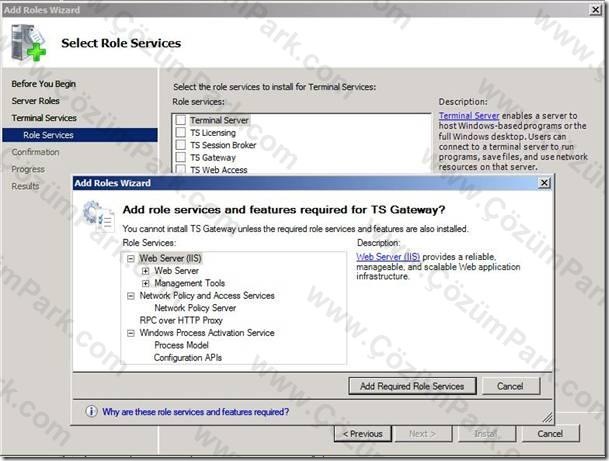609x461 pixels.
Task: Open the Web Server (IIS) description link
Action: point(388,257)
